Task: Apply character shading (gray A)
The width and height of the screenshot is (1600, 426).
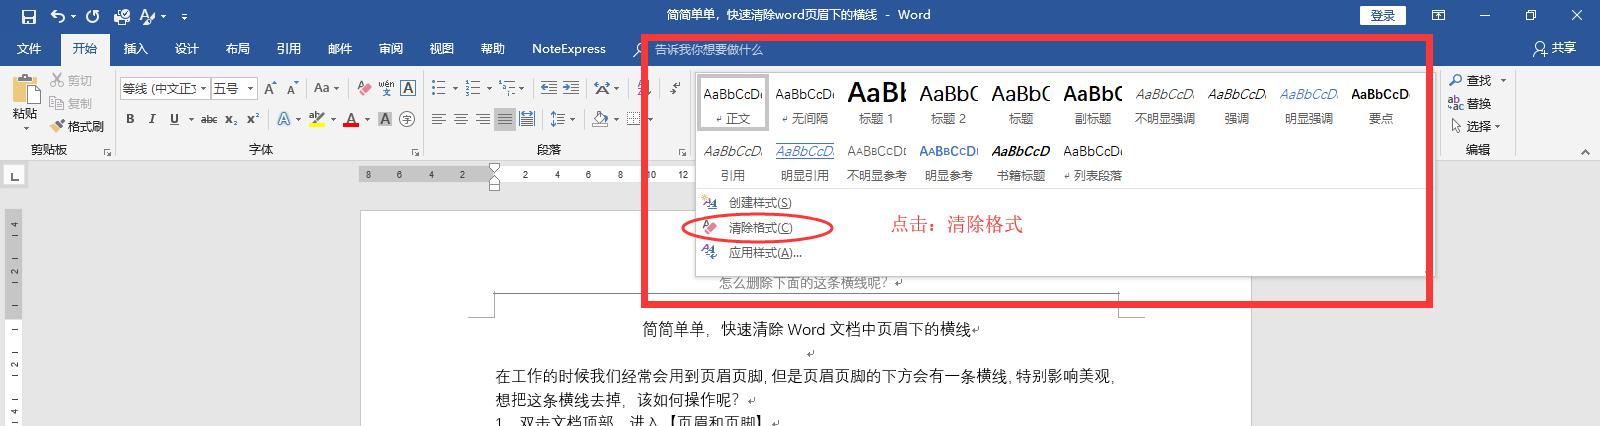Action: 386,119
